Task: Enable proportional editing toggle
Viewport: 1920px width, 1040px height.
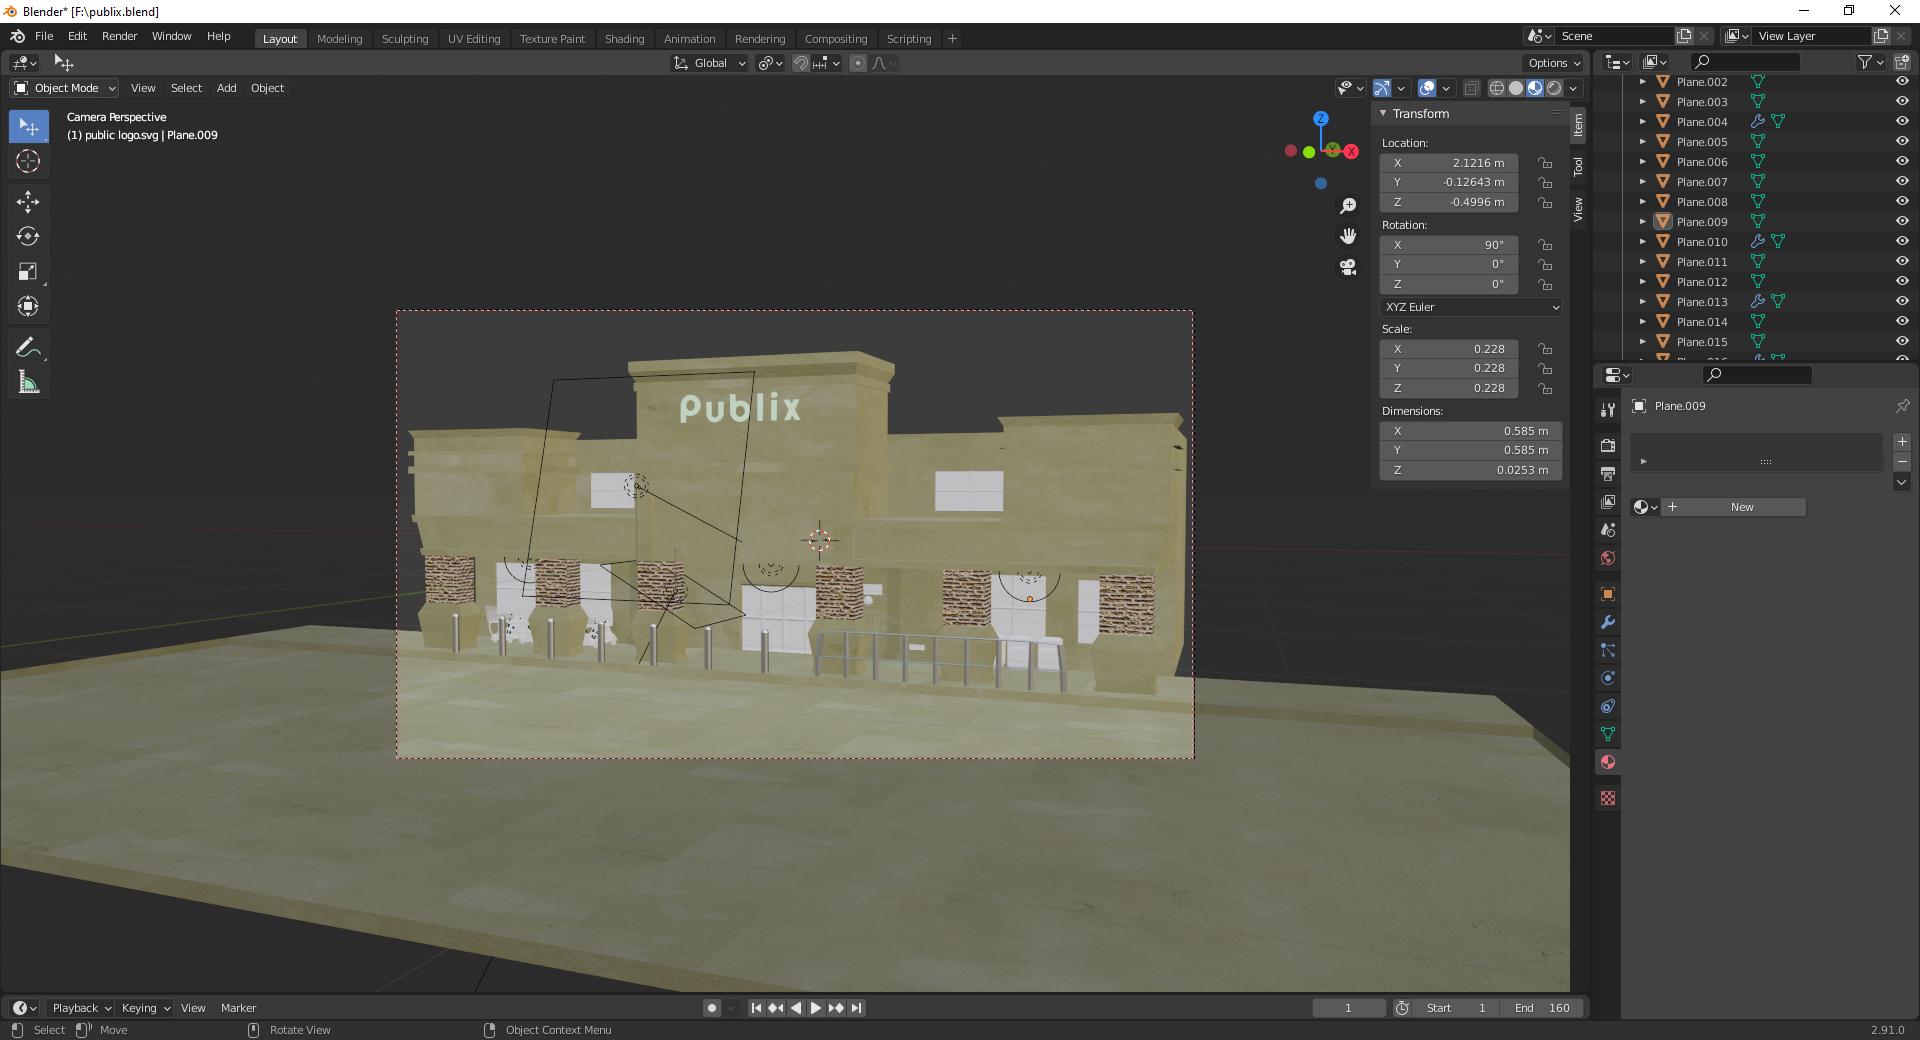Action: pos(857,63)
